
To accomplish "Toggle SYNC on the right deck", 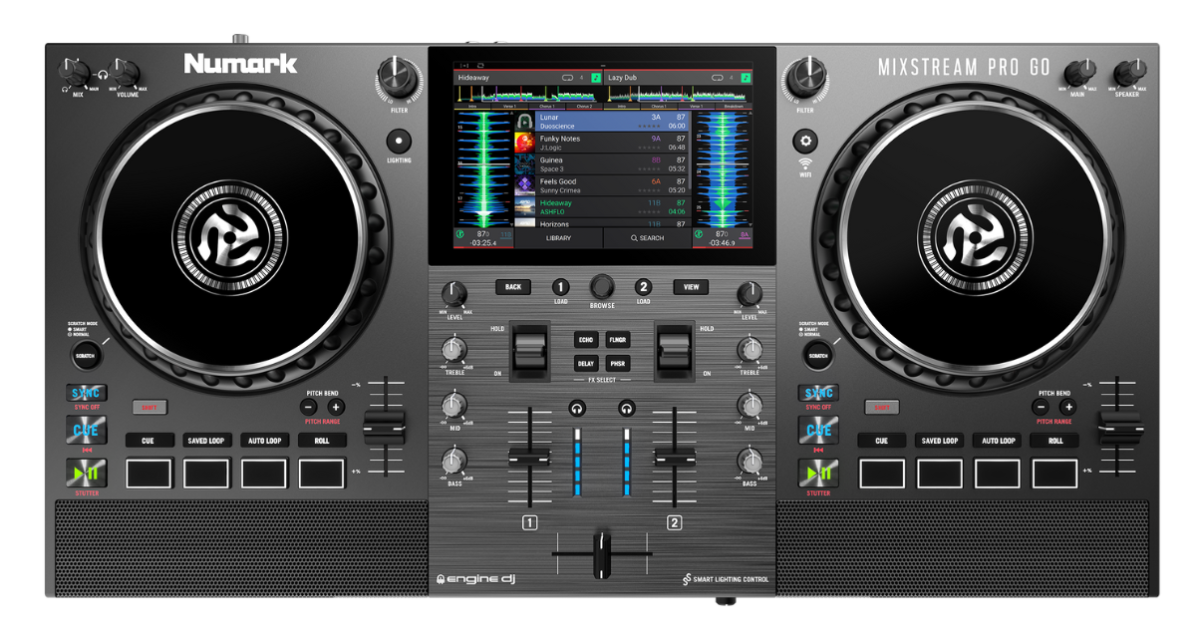I will (x=818, y=393).
